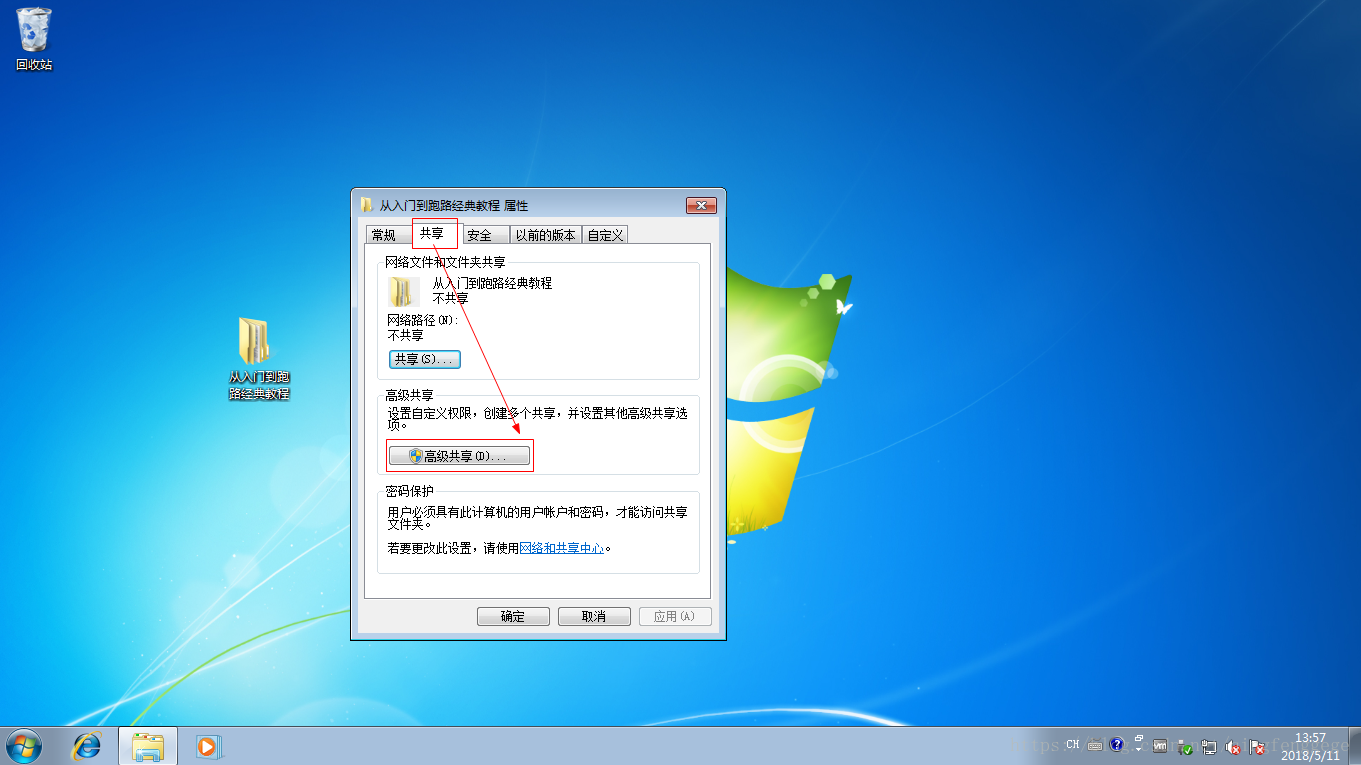Click the keyboard icon in the language bar
This screenshot has width=1361, height=765.
click(x=1095, y=745)
